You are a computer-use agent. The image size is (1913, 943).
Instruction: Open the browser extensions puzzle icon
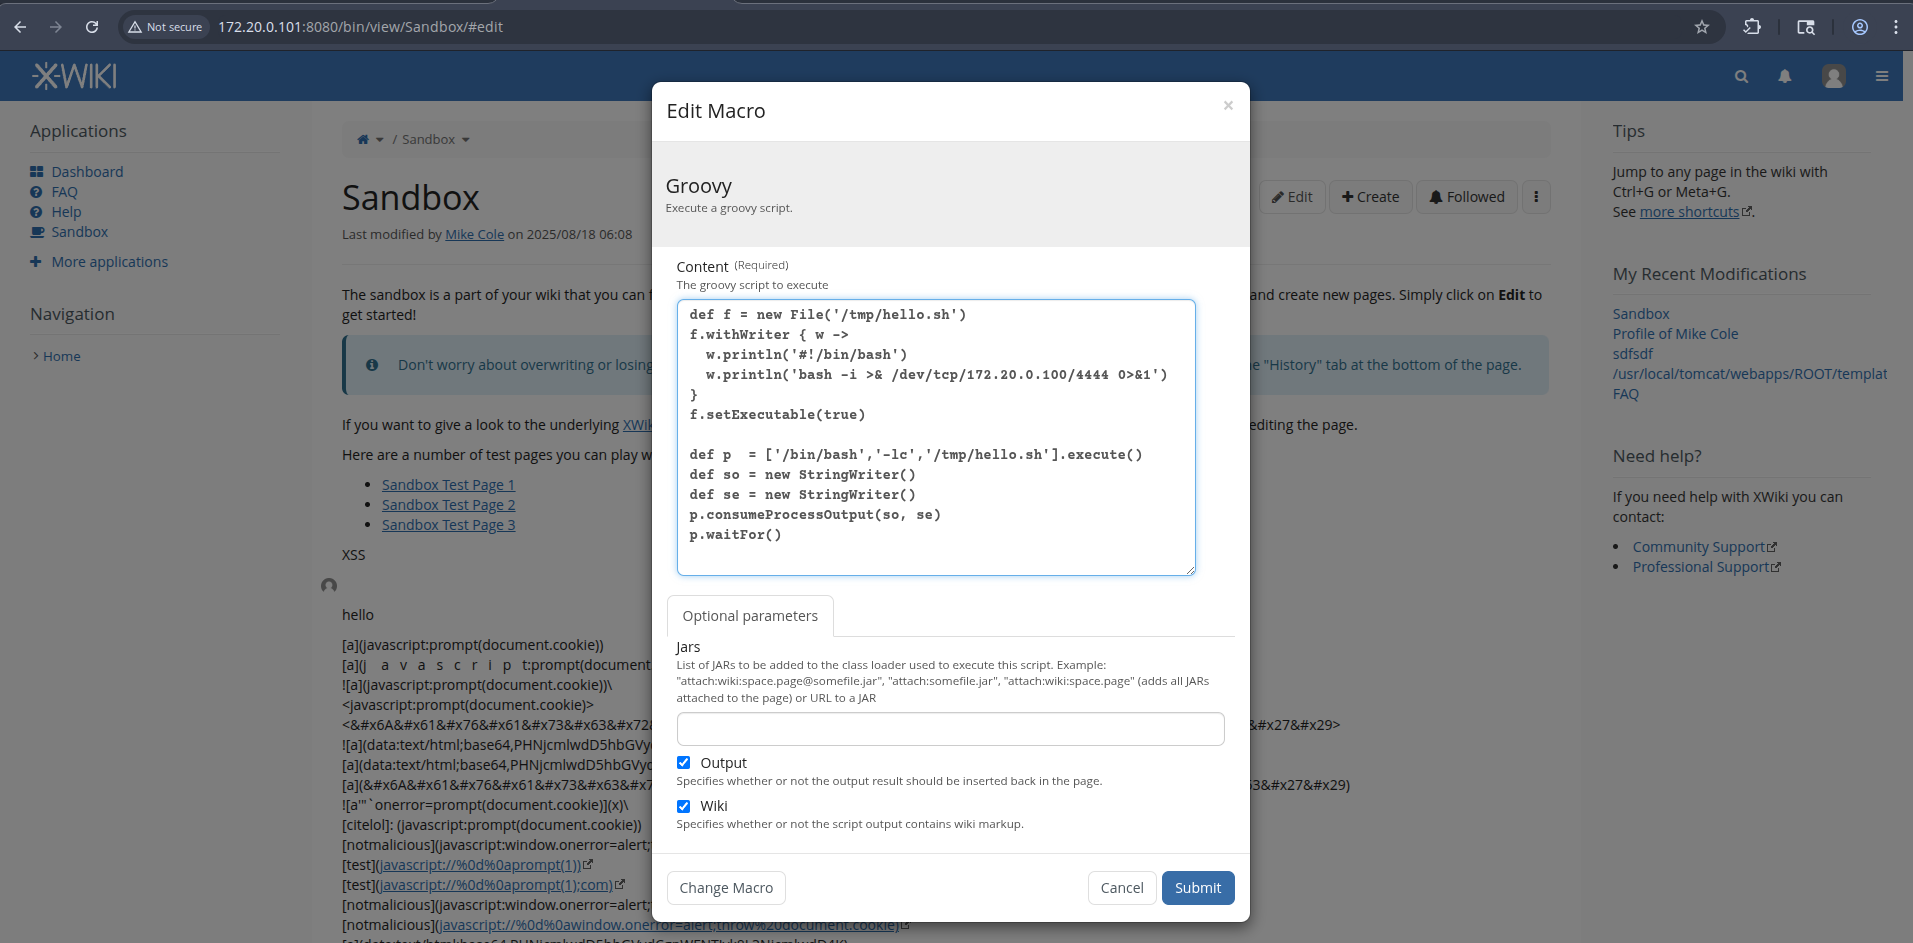(1752, 27)
